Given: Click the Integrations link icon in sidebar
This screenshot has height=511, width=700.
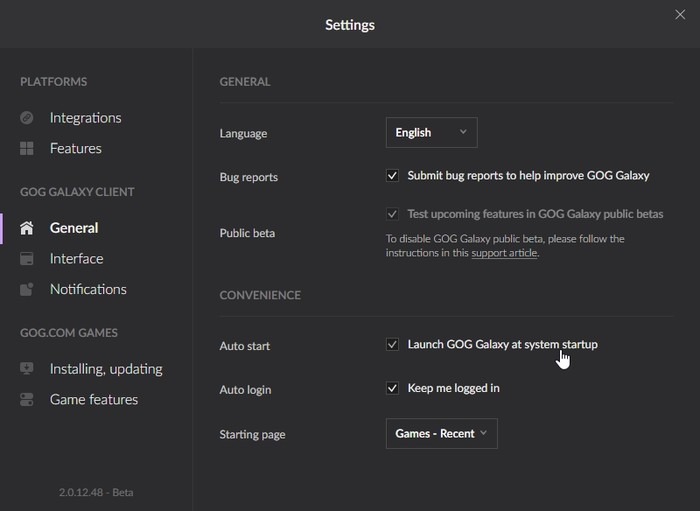Looking at the screenshot, I should (x=27, y=118).
